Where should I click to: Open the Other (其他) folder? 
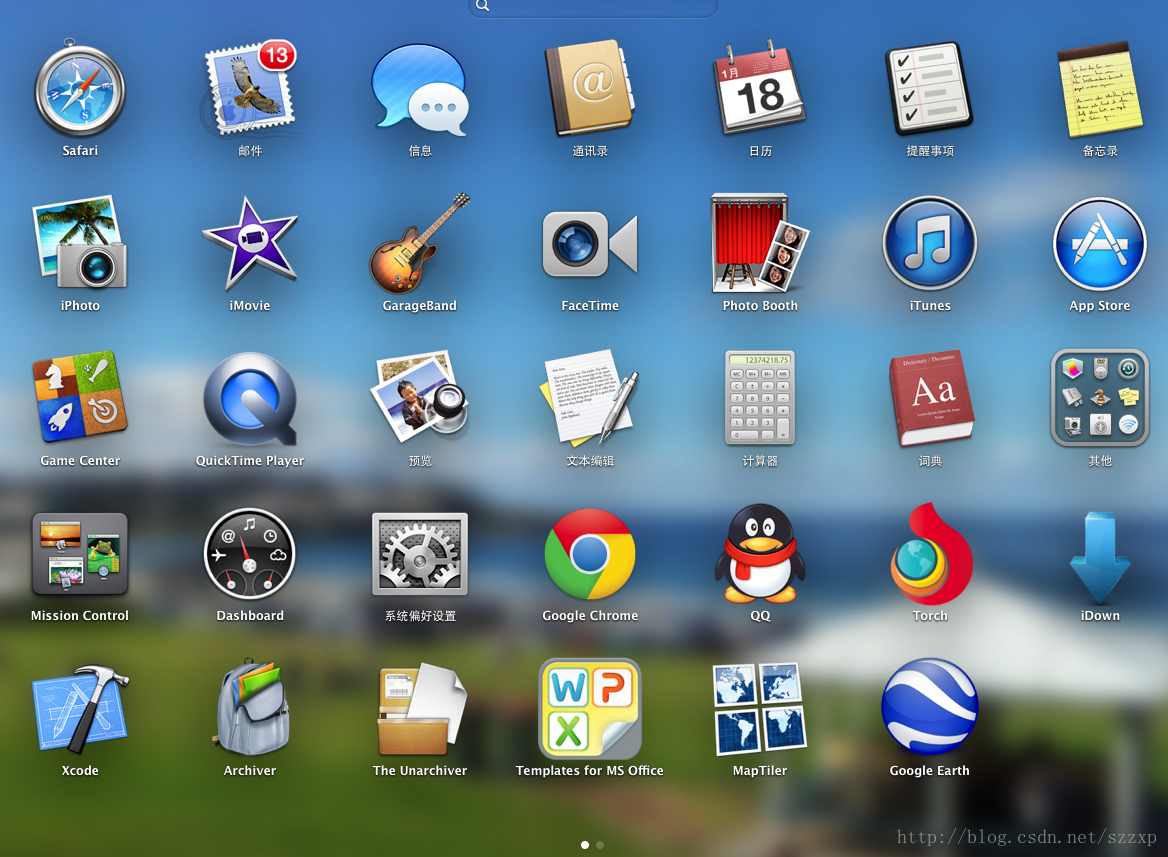[1099, 398]
